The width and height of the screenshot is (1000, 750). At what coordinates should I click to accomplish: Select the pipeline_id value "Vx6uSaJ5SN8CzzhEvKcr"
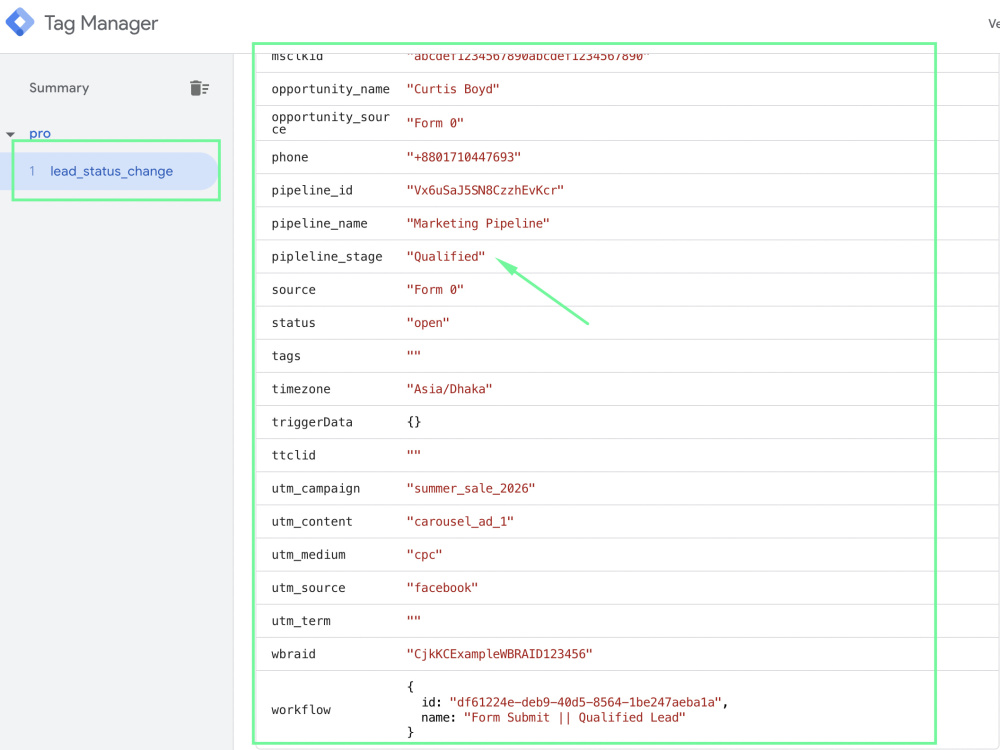[485, 190]
